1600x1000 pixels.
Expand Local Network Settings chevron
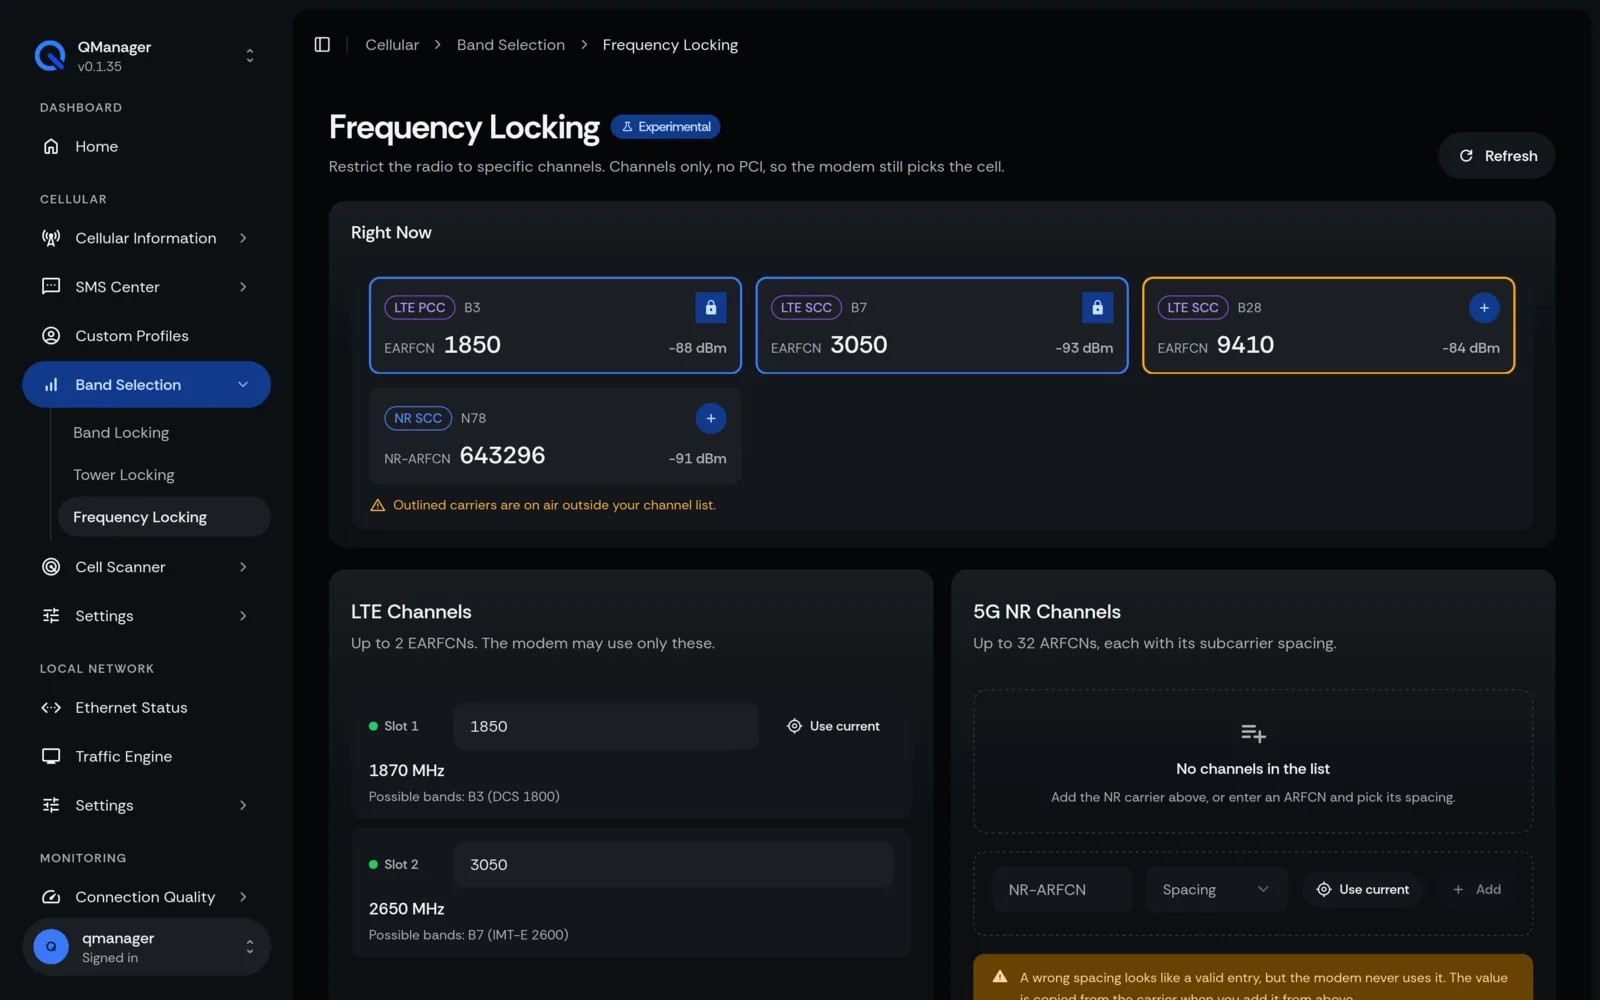[243, 806]
